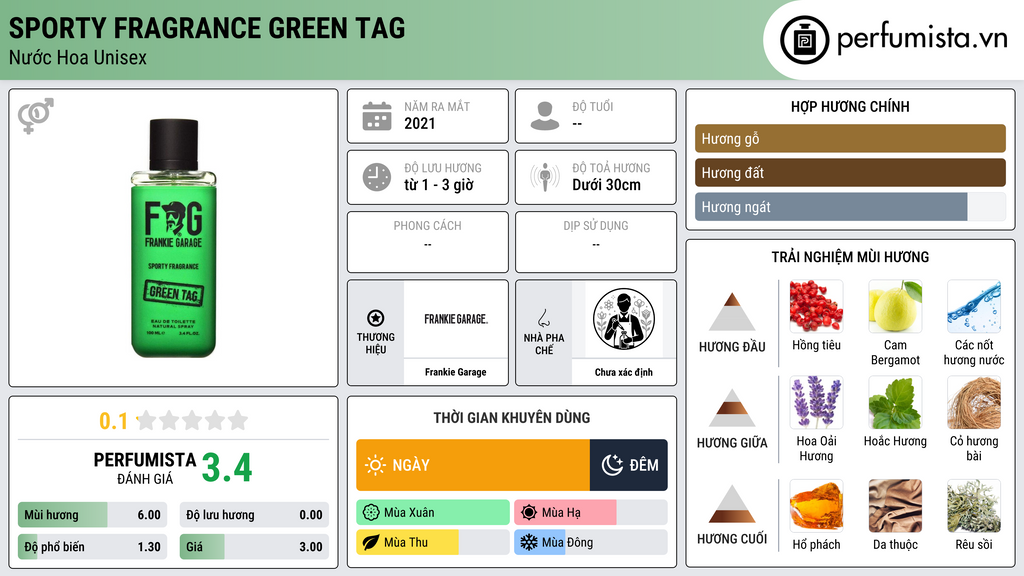
Task: Click the leaf icon for Mùa Thu
Action: [x=371, y=542]
